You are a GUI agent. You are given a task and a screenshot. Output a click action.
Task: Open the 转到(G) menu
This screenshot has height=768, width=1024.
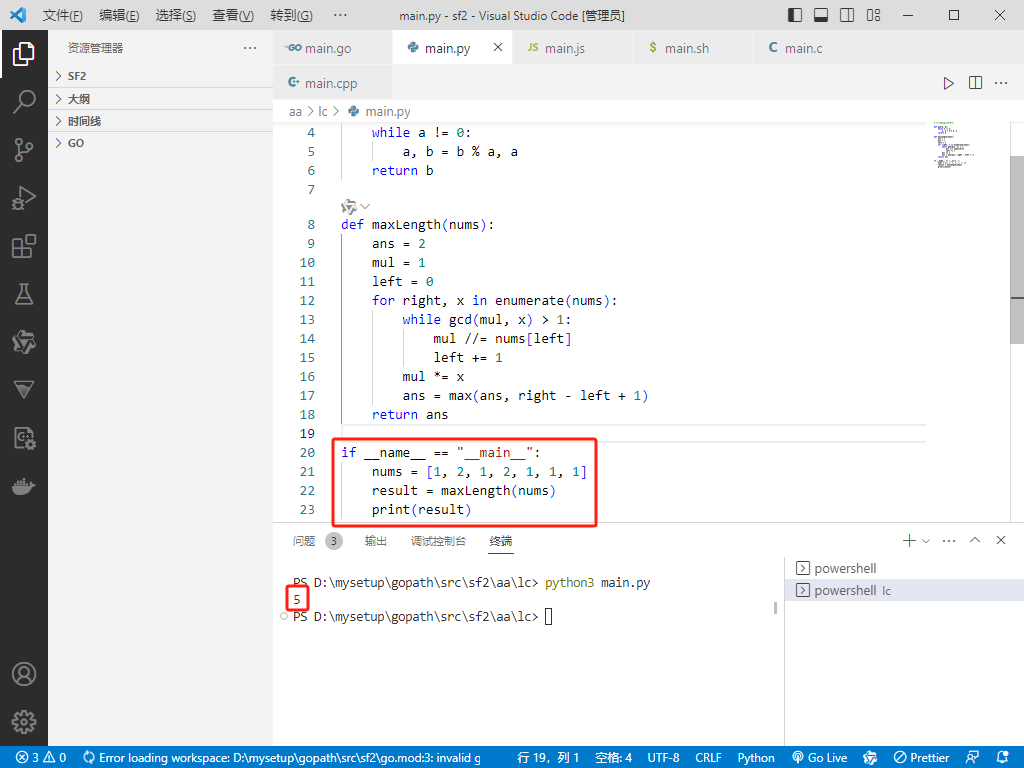[291, 16]
